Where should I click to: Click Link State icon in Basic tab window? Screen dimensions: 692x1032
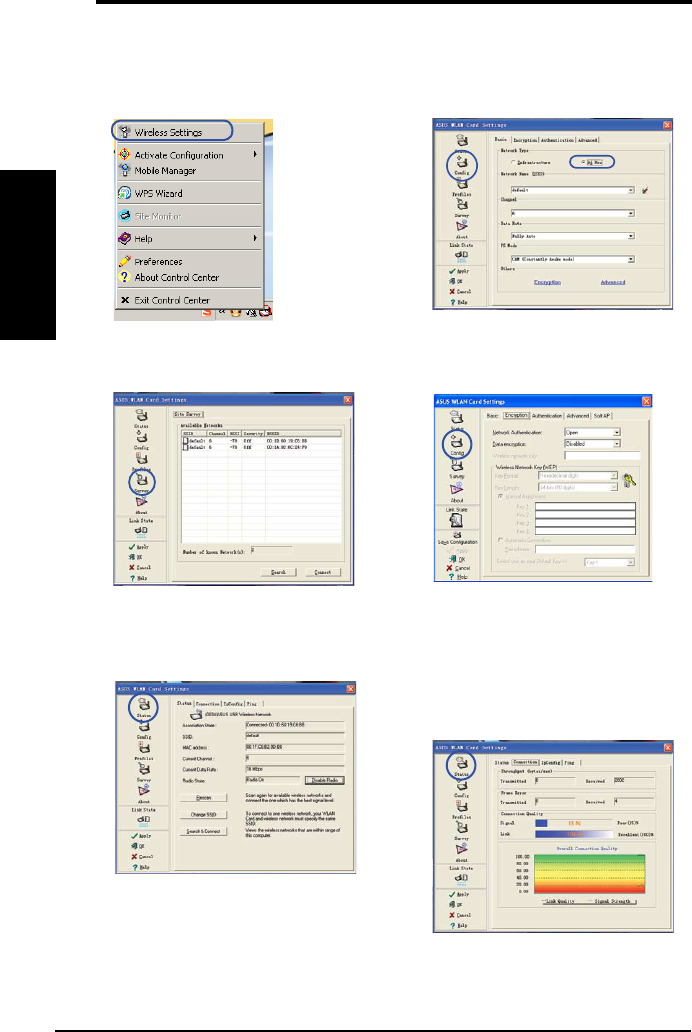click(462, 254)
